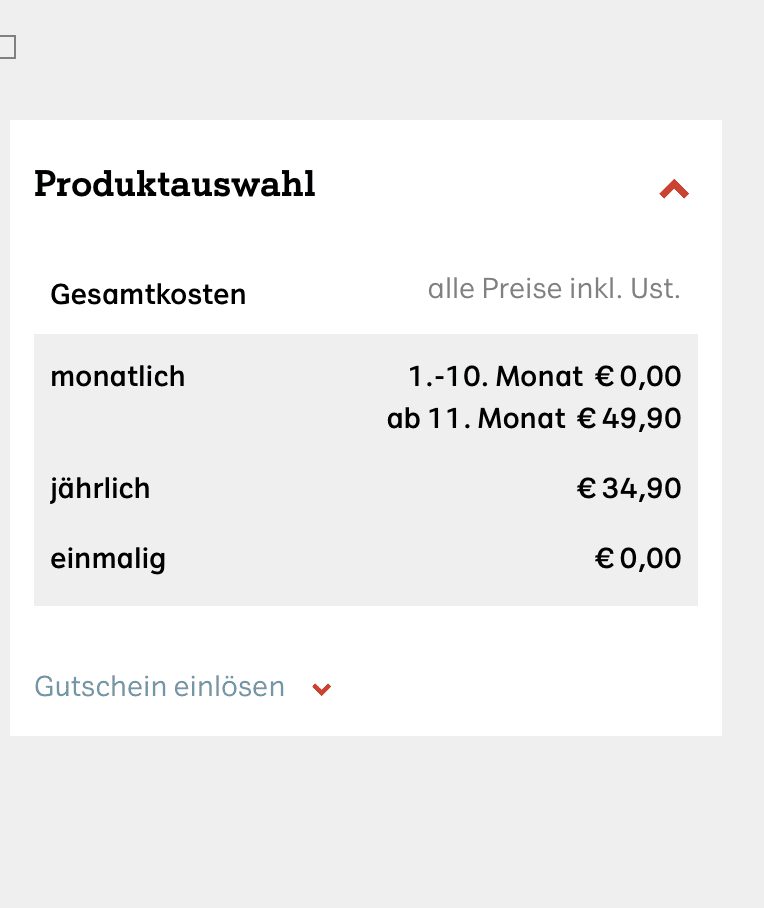The height and width of the screenshot is (908, 764).
Task: Click the monatlich row label
Action: tap(118, 377)
